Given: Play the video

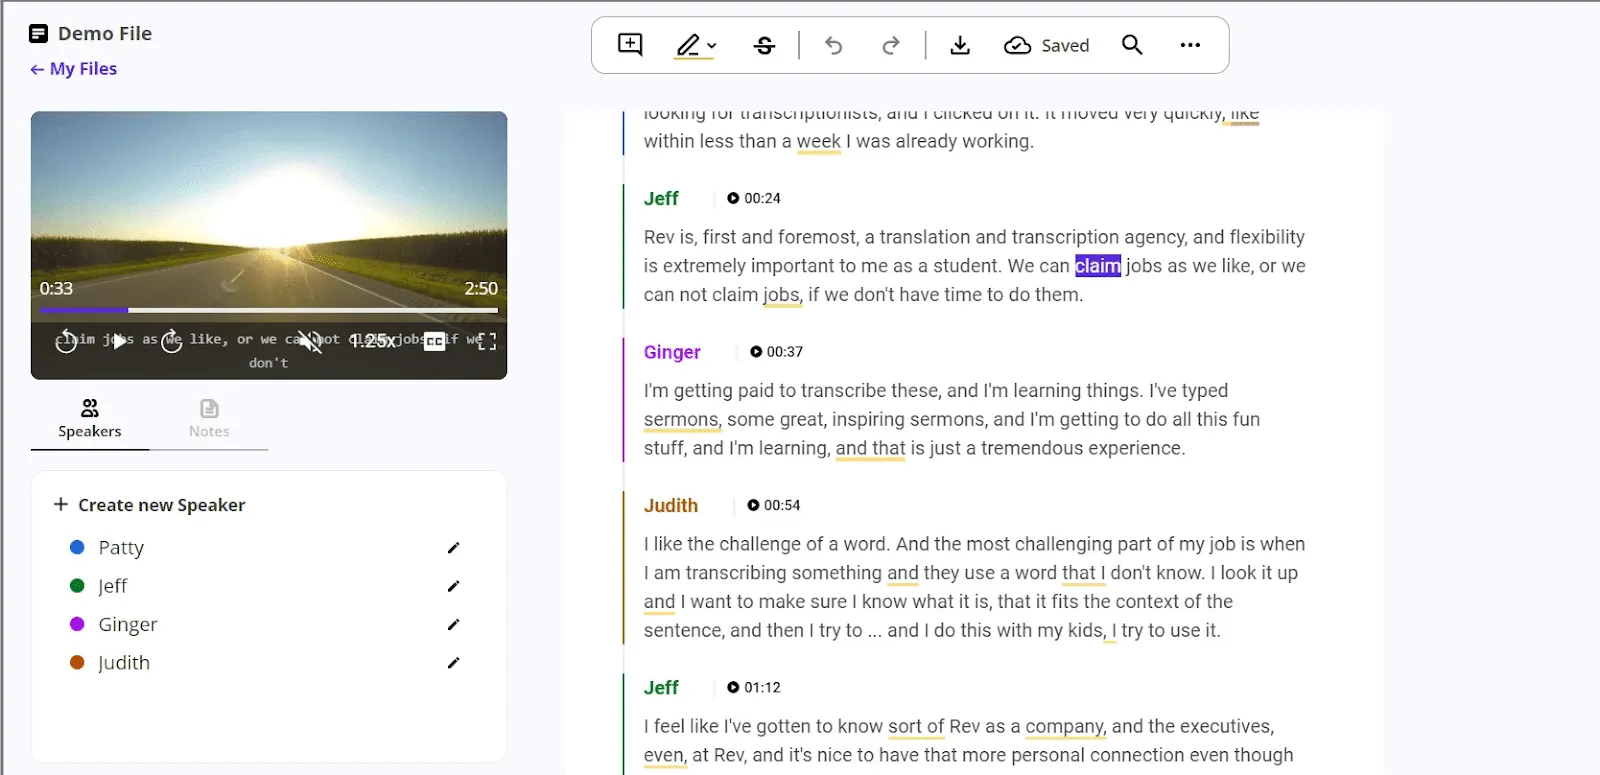Looking at the screenshot, I should coord(119,341).
